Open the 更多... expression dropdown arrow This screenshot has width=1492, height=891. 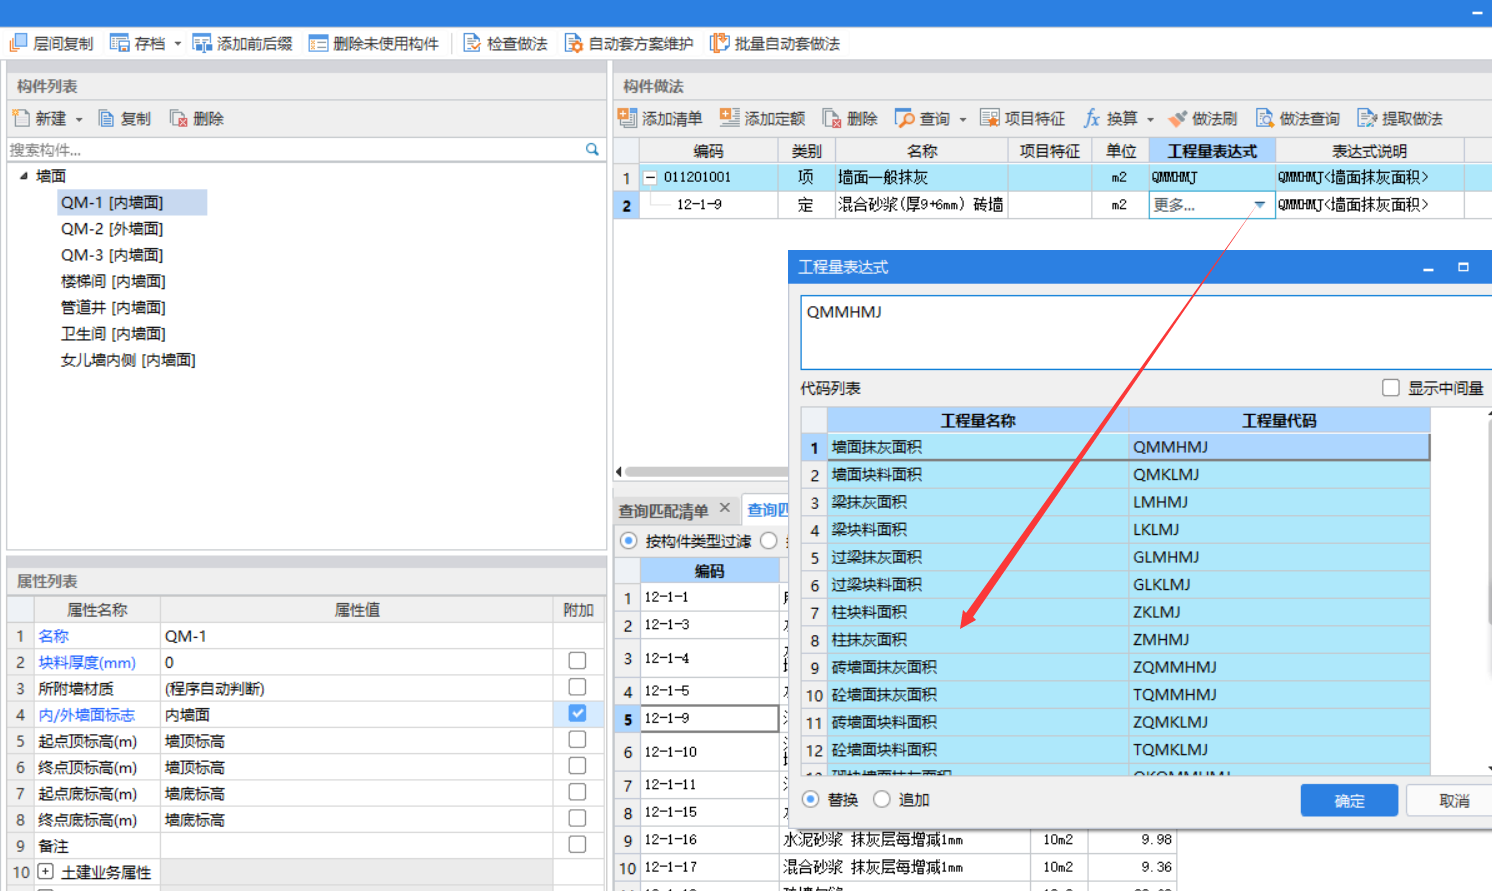pyautogui.click(x=1260, y=204)
